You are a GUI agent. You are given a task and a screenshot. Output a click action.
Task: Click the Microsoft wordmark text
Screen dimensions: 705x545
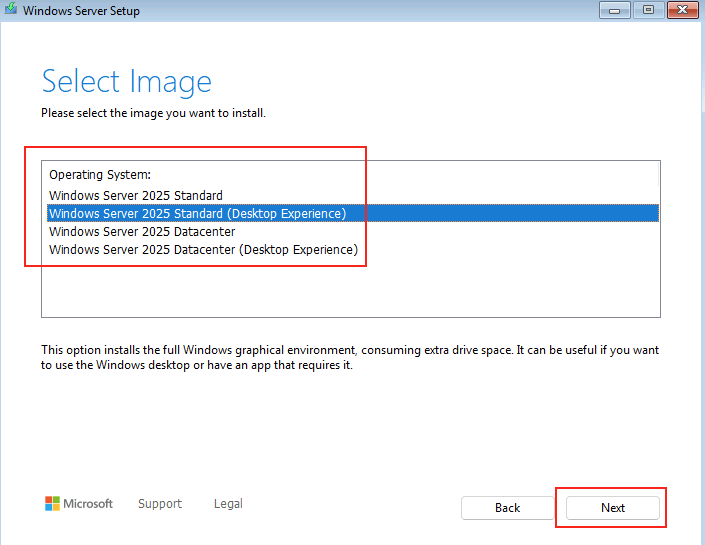point(88,504)
